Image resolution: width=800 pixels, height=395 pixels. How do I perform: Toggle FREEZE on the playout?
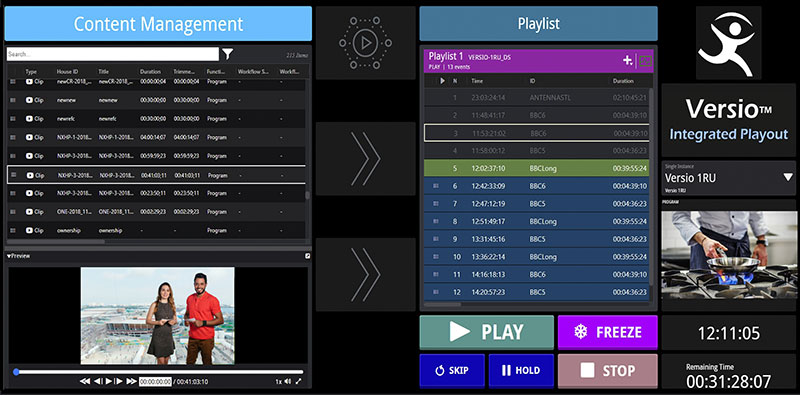608,332
